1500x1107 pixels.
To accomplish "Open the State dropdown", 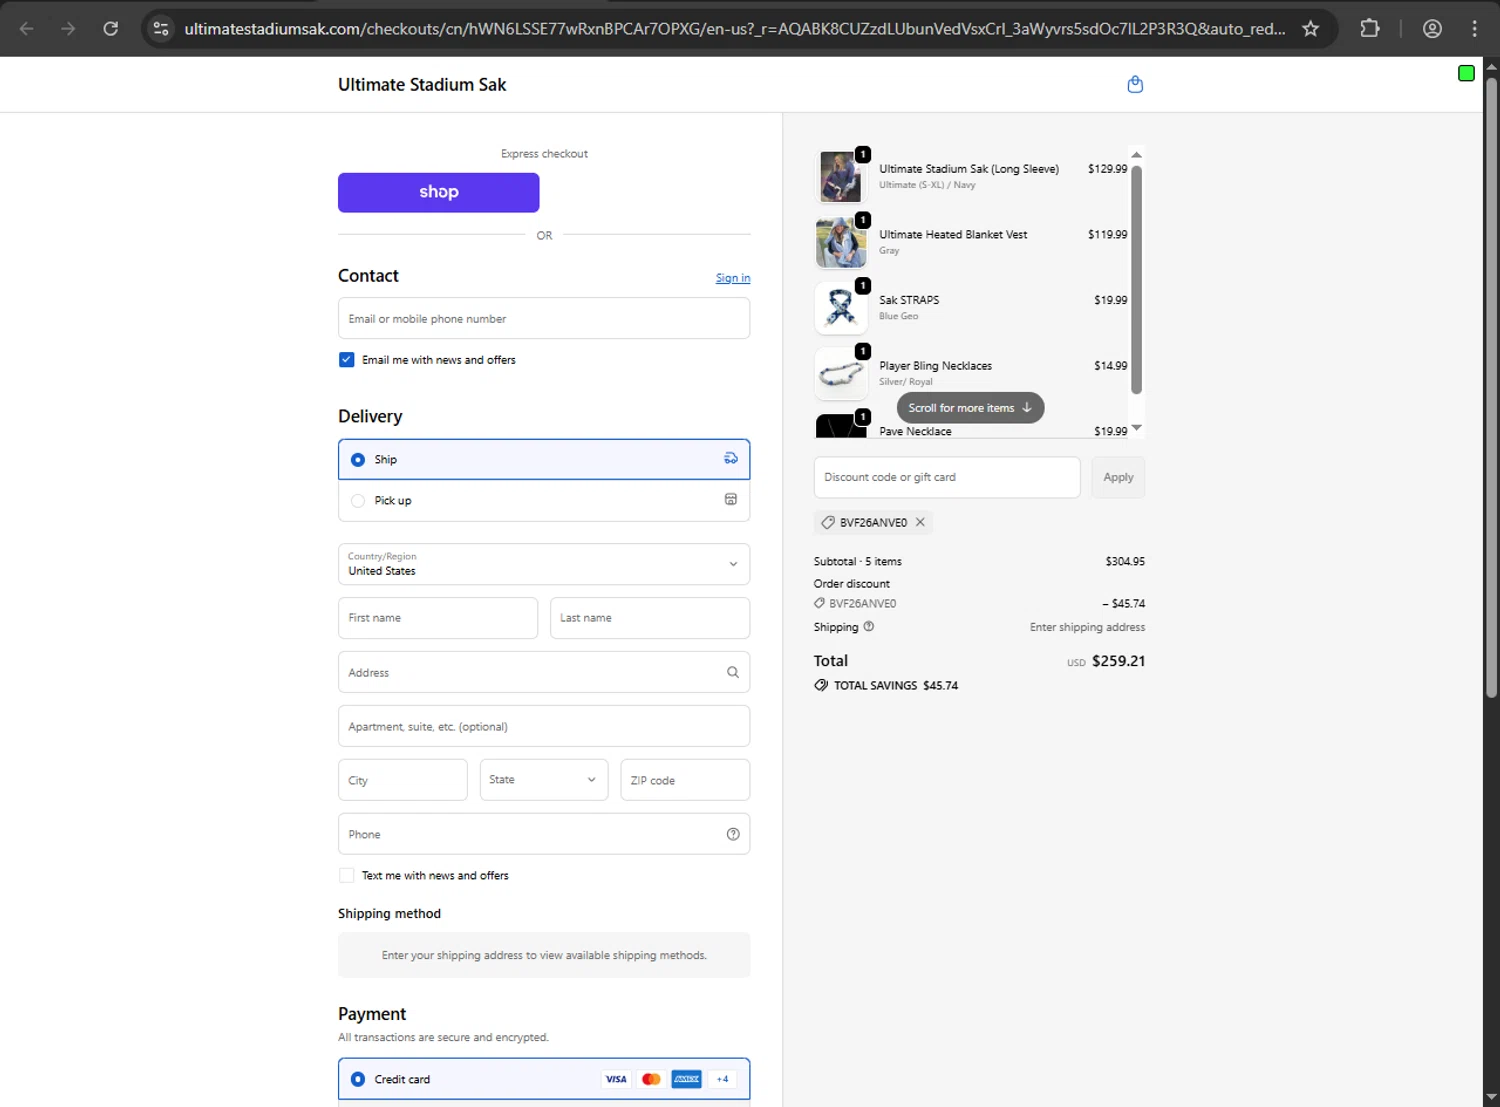I will click(543, 780).
